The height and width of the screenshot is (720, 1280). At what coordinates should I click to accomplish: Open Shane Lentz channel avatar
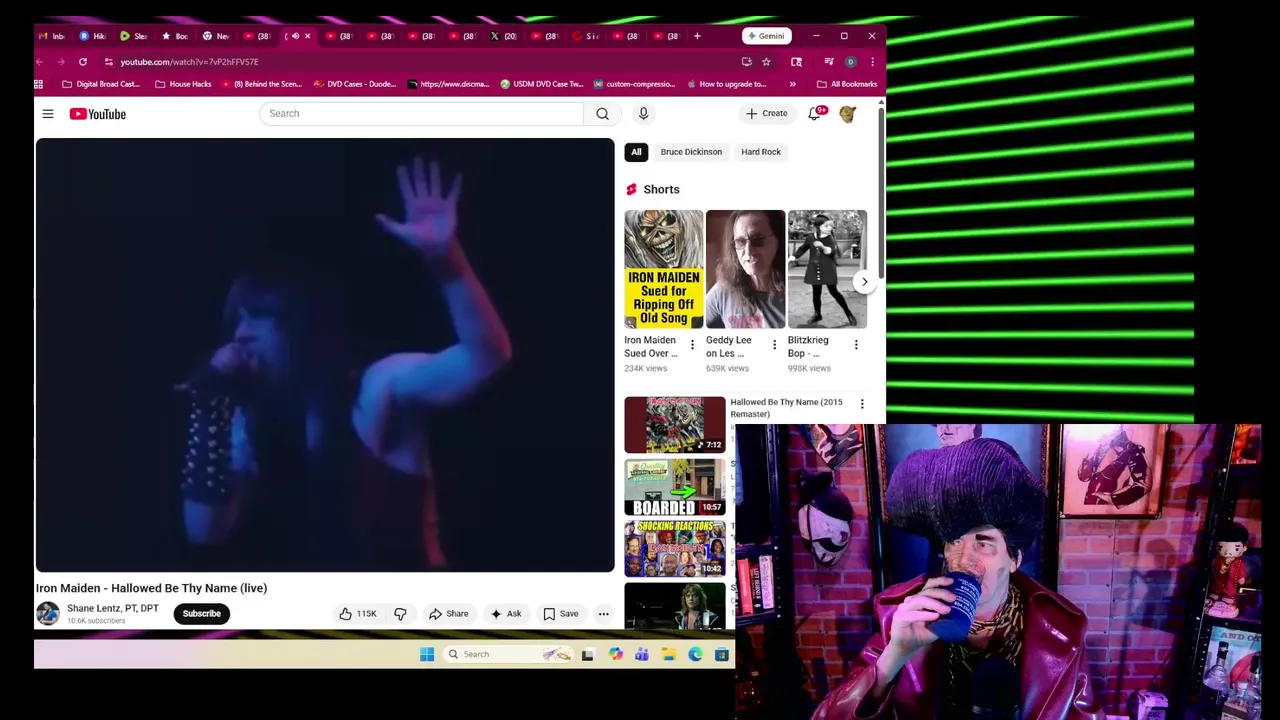click(48, 614)
